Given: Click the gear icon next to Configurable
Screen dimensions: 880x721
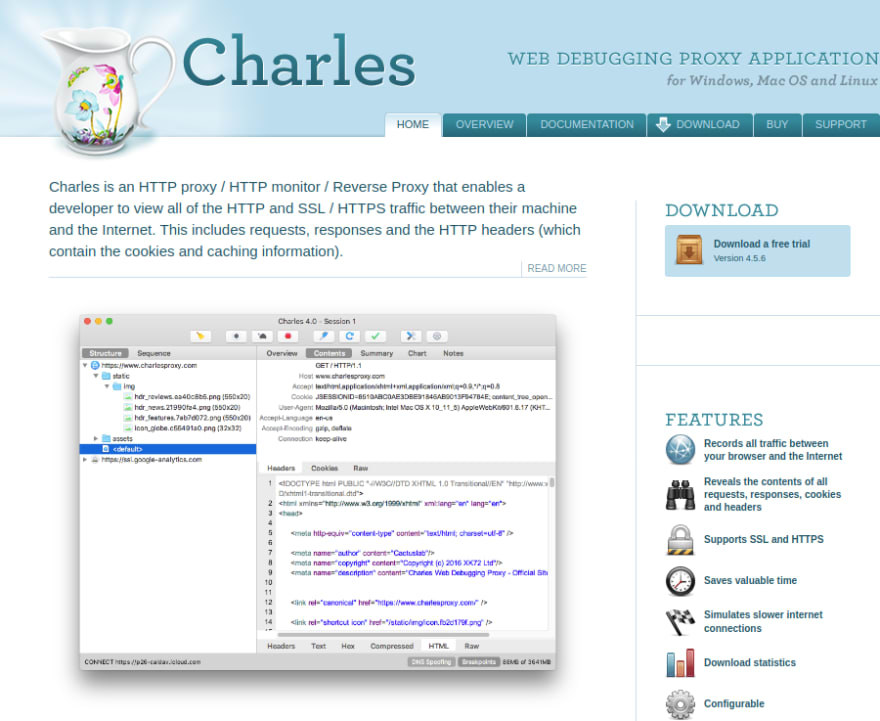Looking at the screenshot, I should tap(680, 704).
